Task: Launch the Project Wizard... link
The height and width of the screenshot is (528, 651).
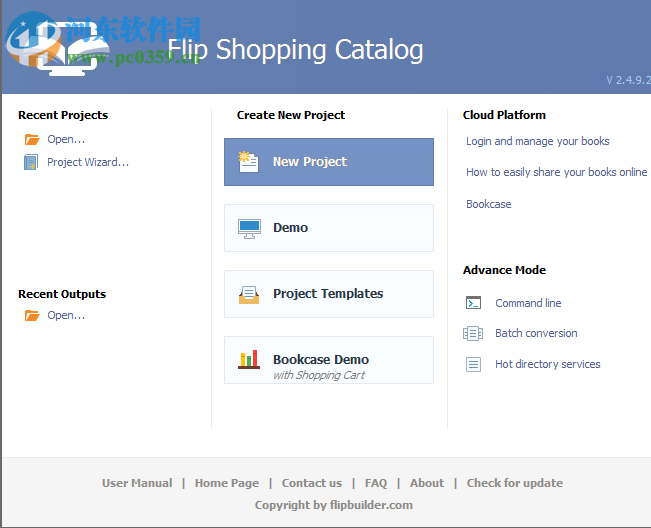Action: pyautogui.click(x=88, y=162)
